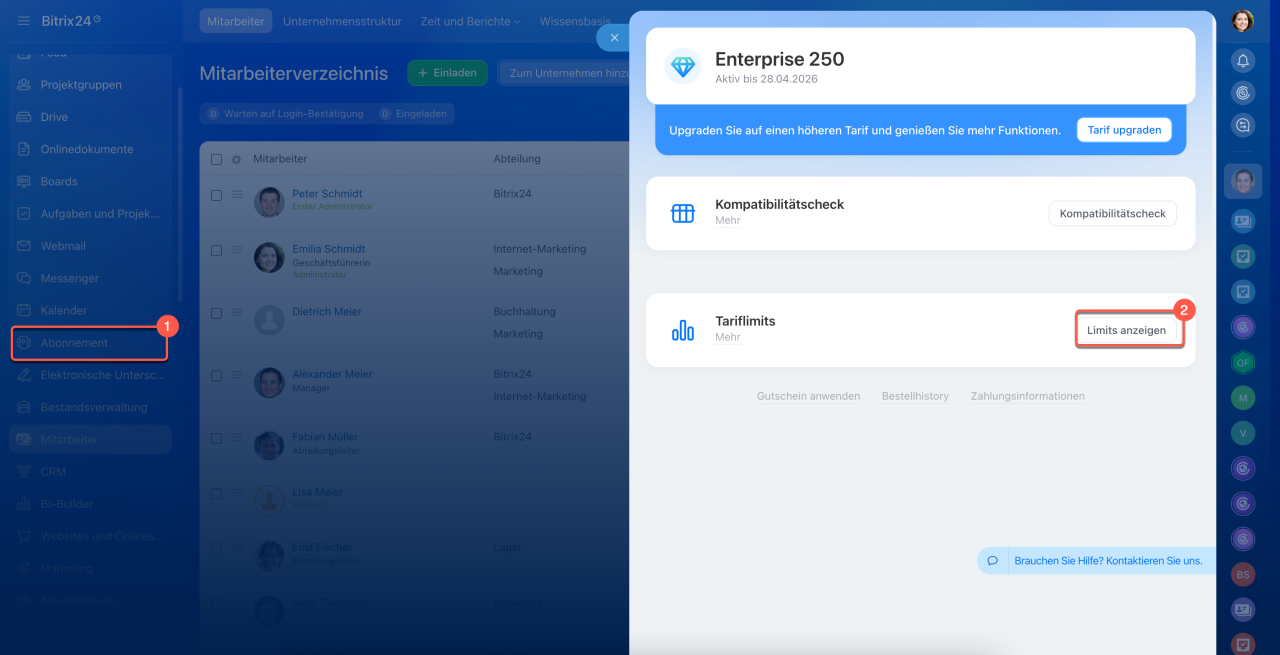Click the chat search icon below the bell
This screenshot has height=655, width=1280.
pyautogui.click(x=1243, y=126)
